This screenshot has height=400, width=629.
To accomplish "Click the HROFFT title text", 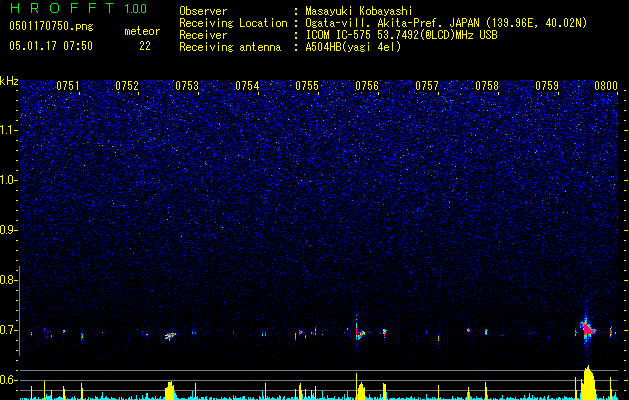I will (x=62, y=8).
